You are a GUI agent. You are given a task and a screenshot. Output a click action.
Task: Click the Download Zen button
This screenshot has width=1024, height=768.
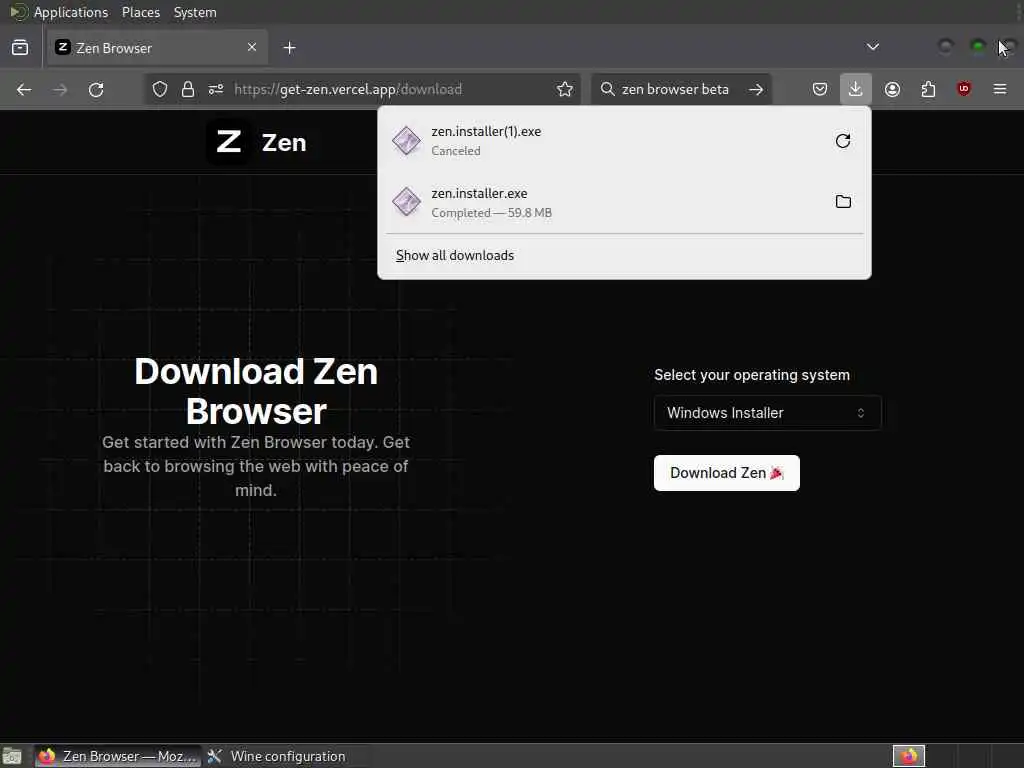pyautogui.click(x=726, y=473)
